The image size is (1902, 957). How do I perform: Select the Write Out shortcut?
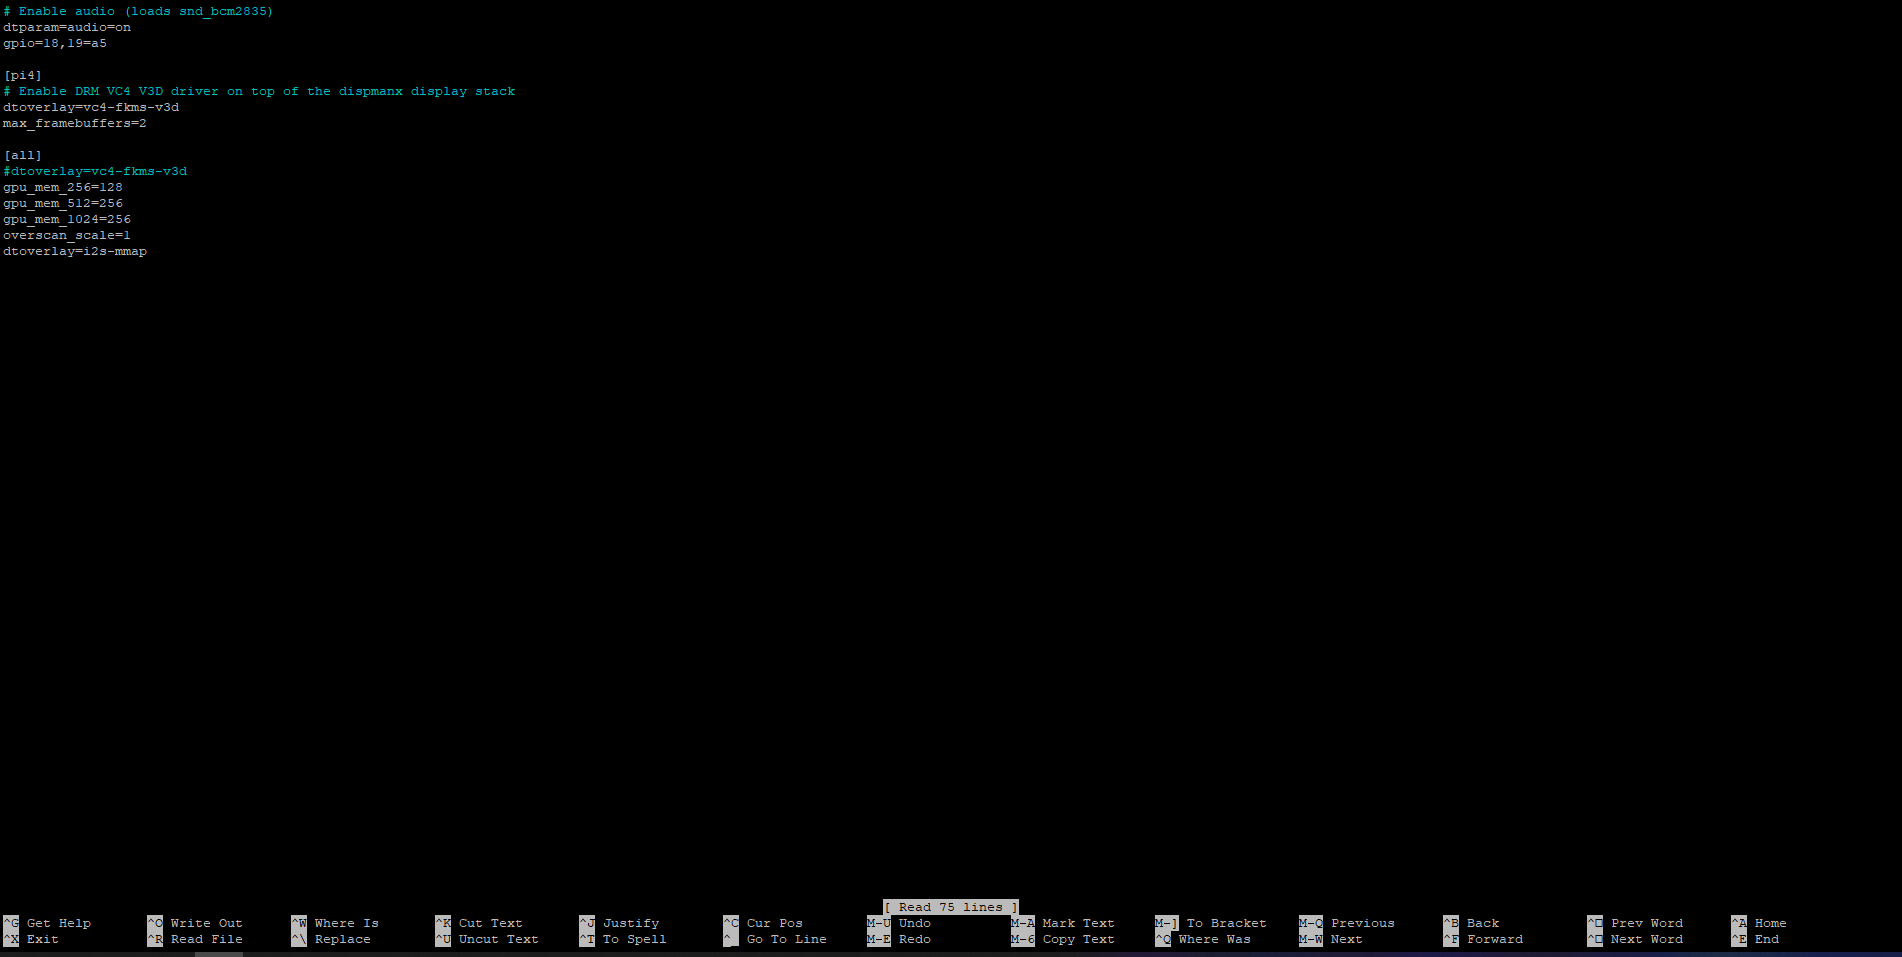tap(206, 923)
